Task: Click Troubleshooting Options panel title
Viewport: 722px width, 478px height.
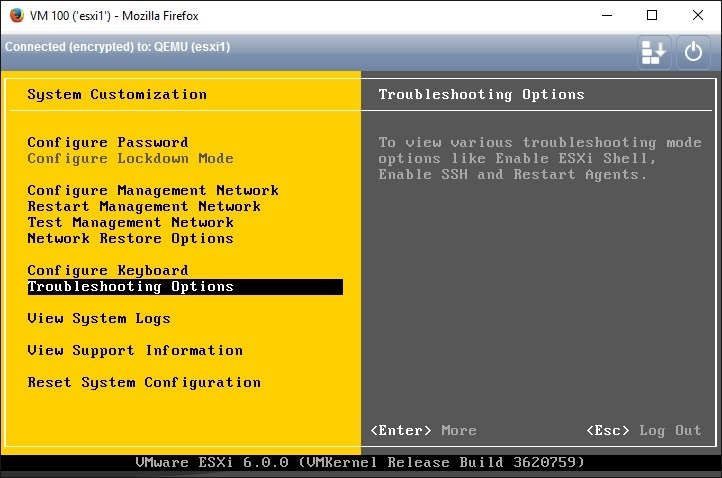Action: 481,94
